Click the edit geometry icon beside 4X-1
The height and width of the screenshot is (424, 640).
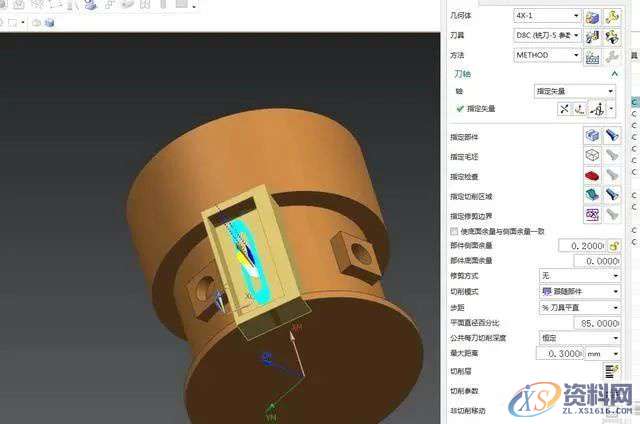pyautogui.click(x=591, y=17)
